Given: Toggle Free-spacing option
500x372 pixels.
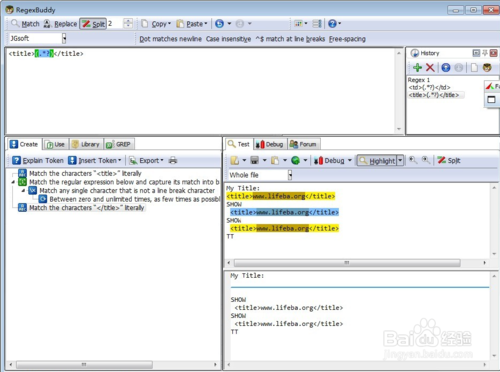Looking at the screenshot, I should click(x=347, y=39).
